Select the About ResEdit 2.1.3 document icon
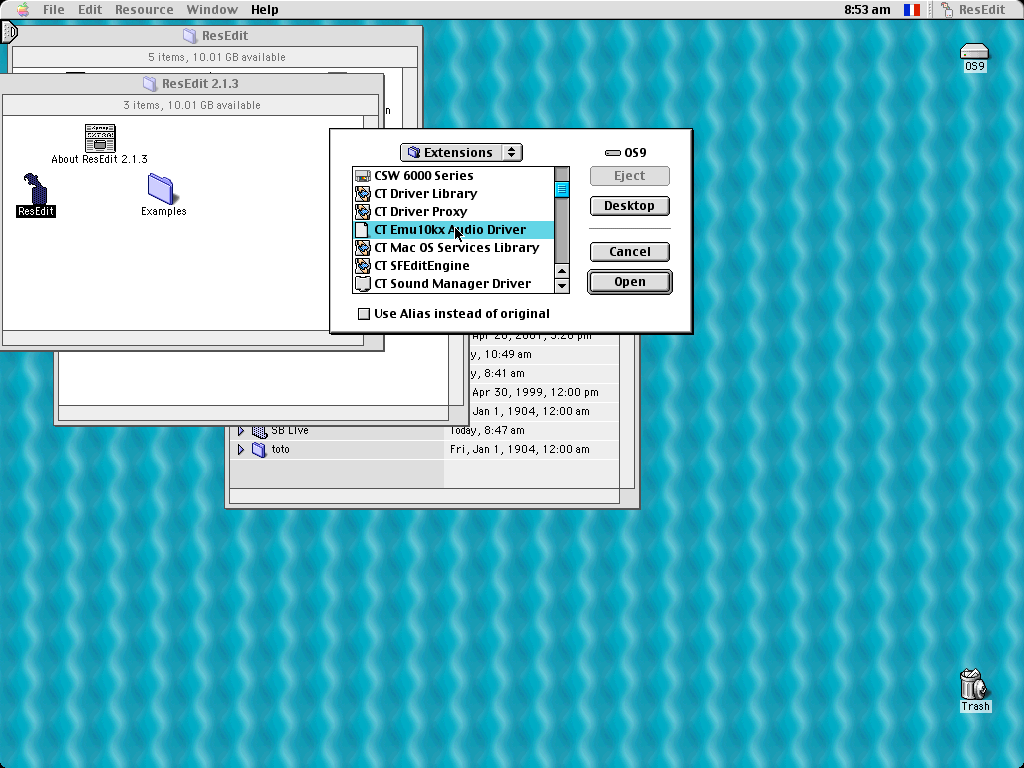 click(x=100, y=138)
